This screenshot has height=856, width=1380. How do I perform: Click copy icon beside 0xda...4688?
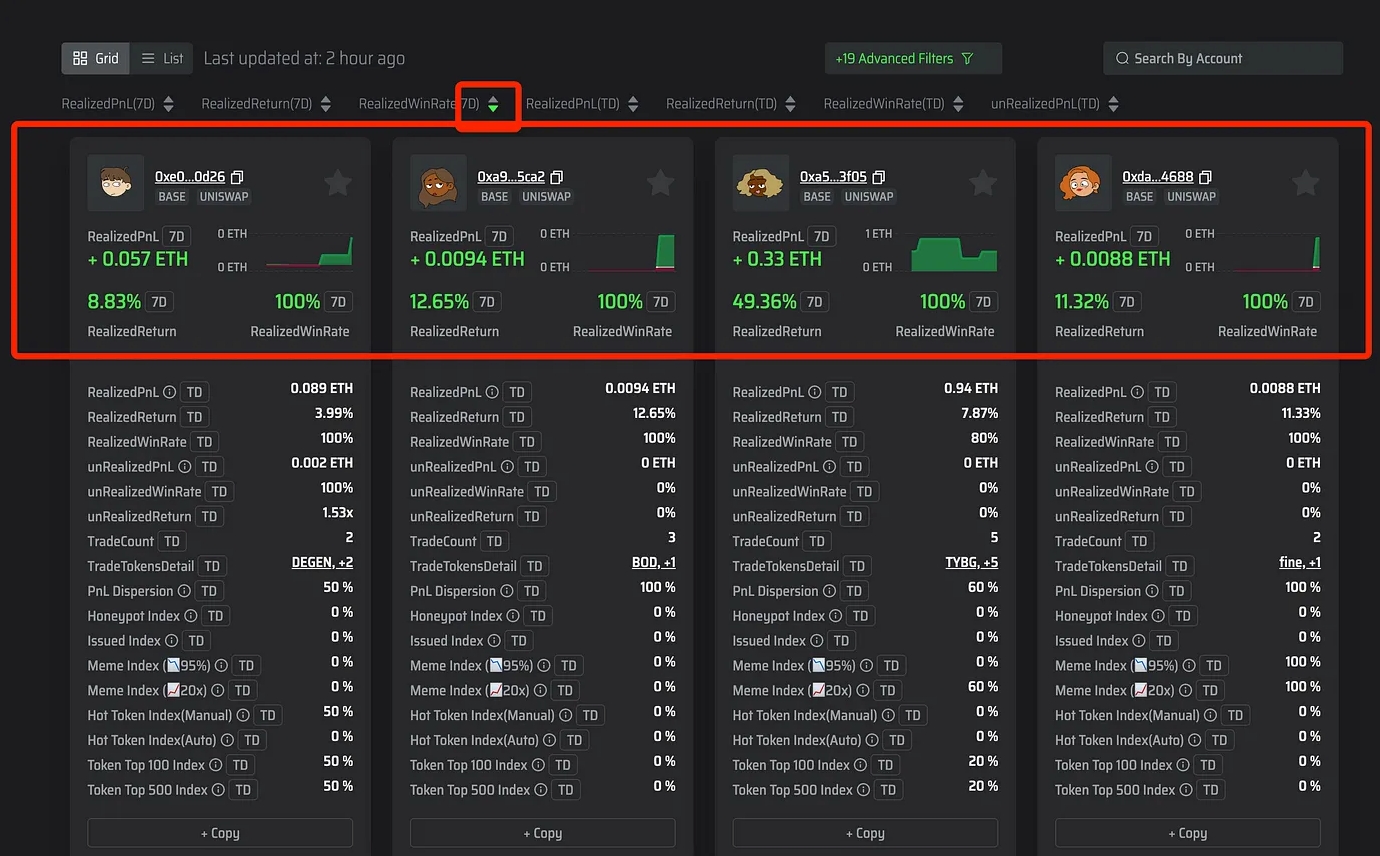click(1205, 177)
